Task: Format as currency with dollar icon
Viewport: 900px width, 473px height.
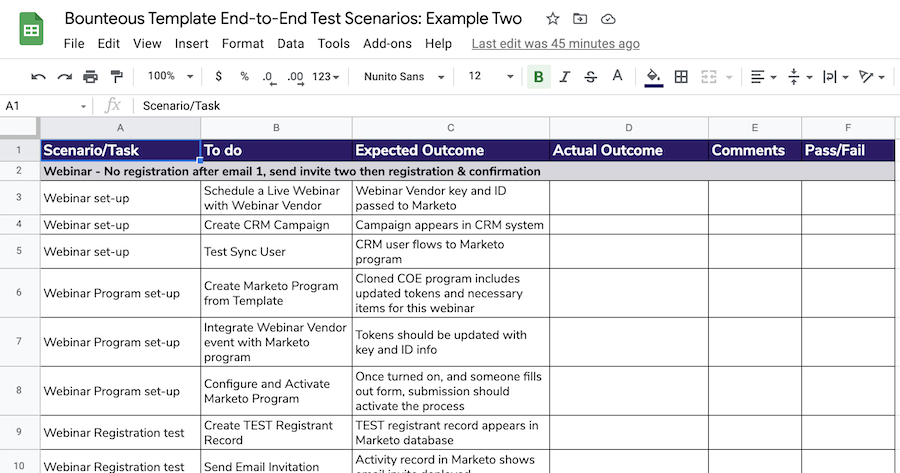Action: 219,76
